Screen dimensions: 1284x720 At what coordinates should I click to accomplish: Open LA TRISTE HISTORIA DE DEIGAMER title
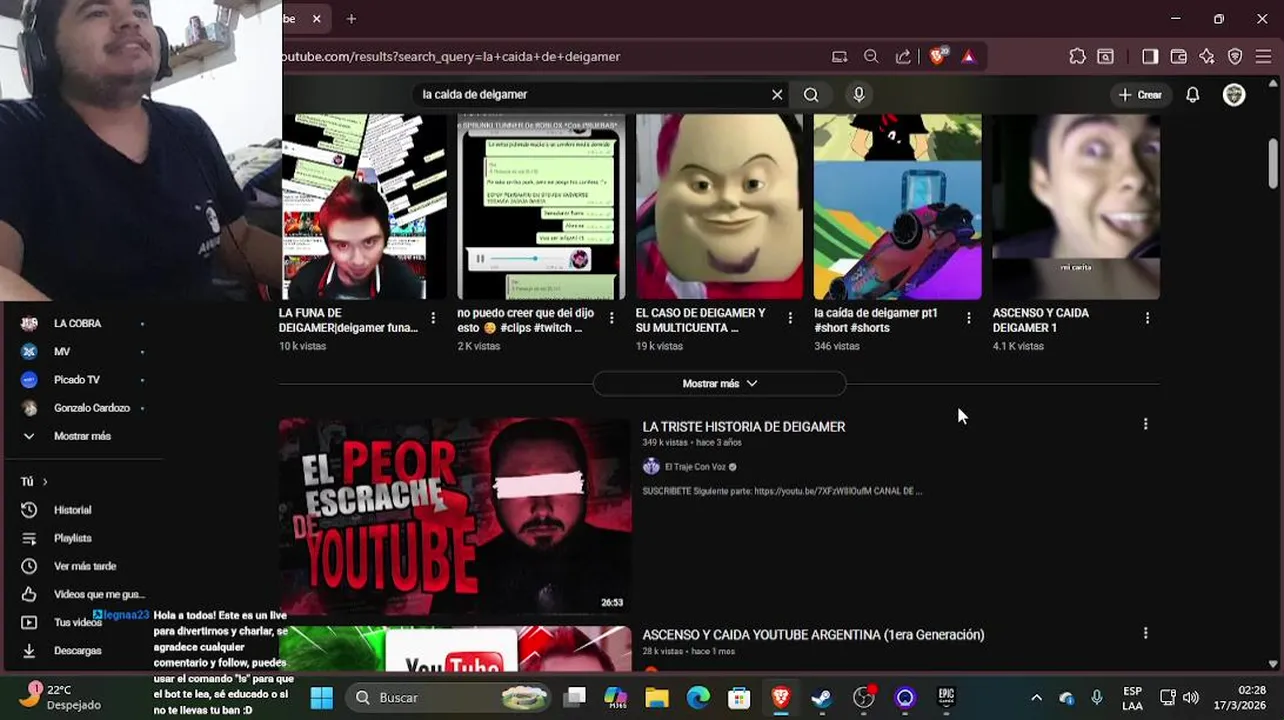pos(744,427)
